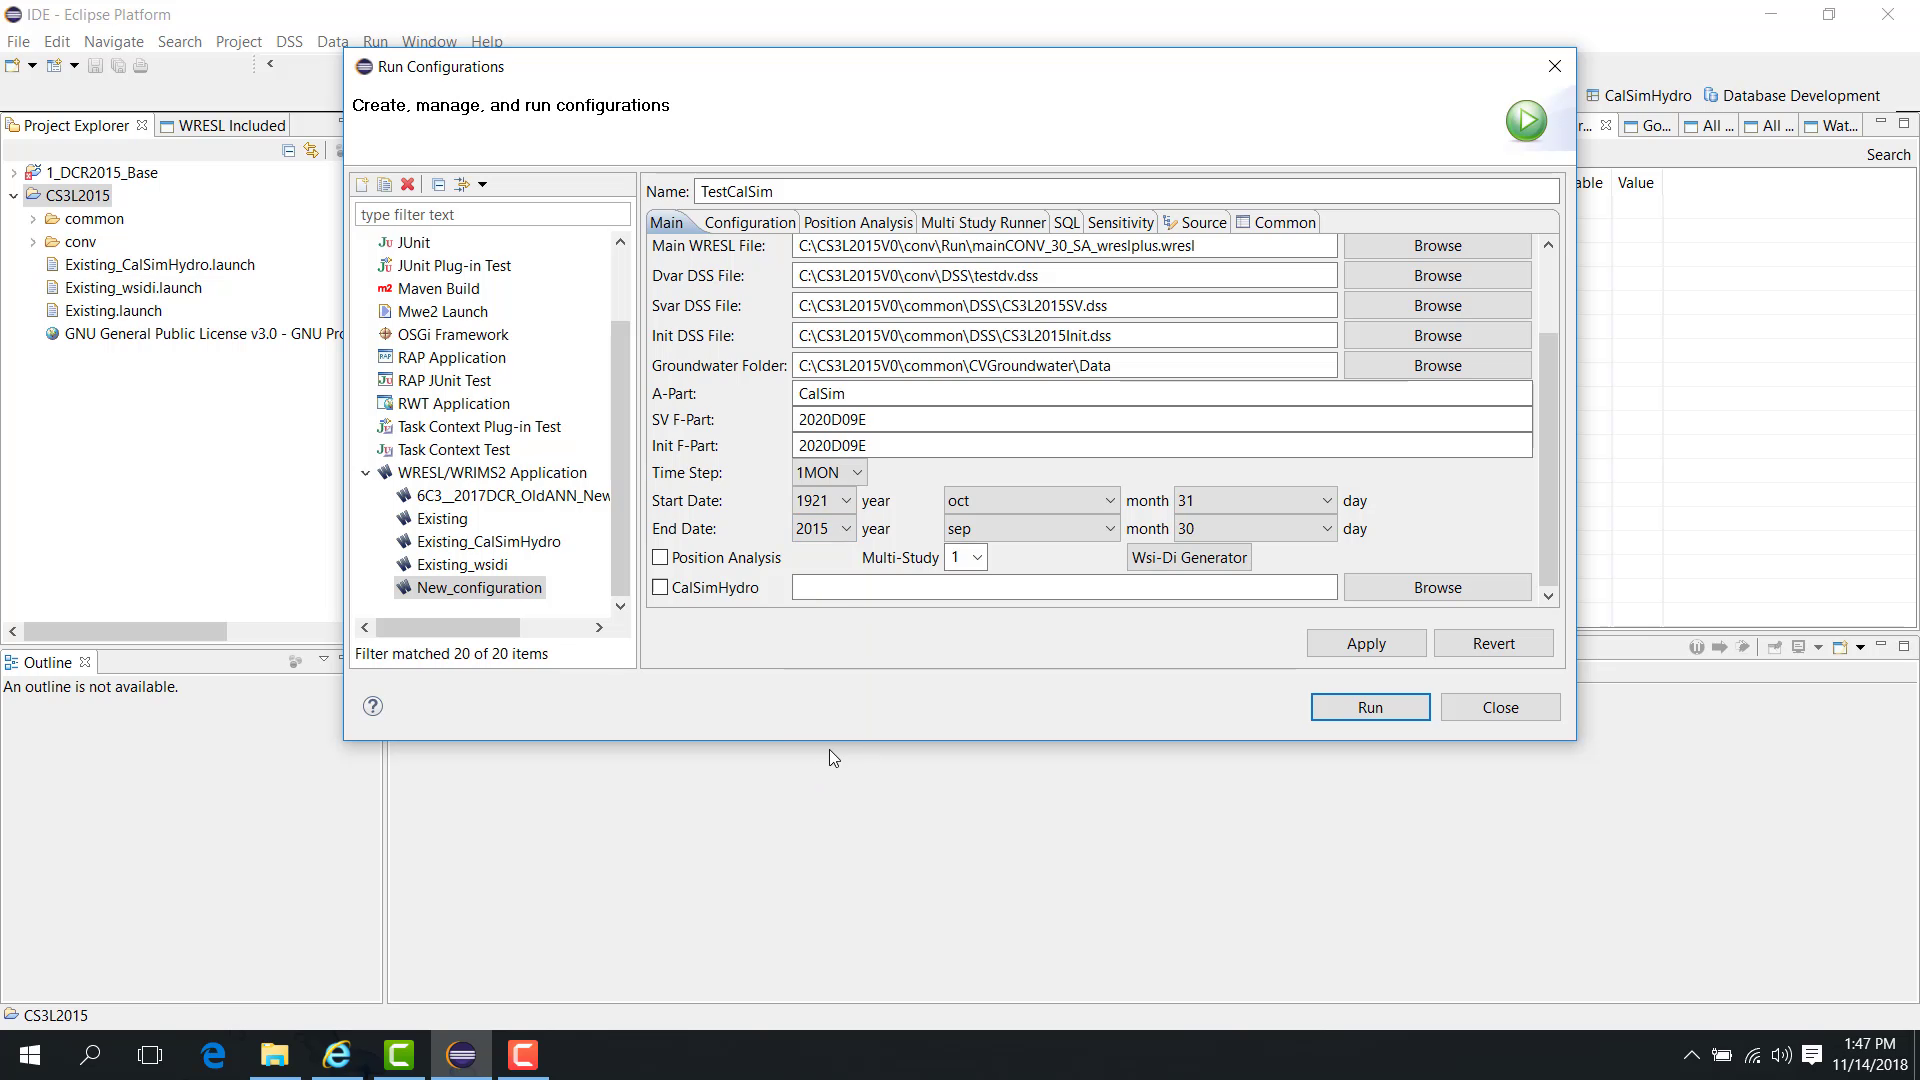Image resolution: width=1920 pixels, height=1080 pixels.
Task: Click the Project Explorer horizontal scrollbar
Action: click(126, 631)
